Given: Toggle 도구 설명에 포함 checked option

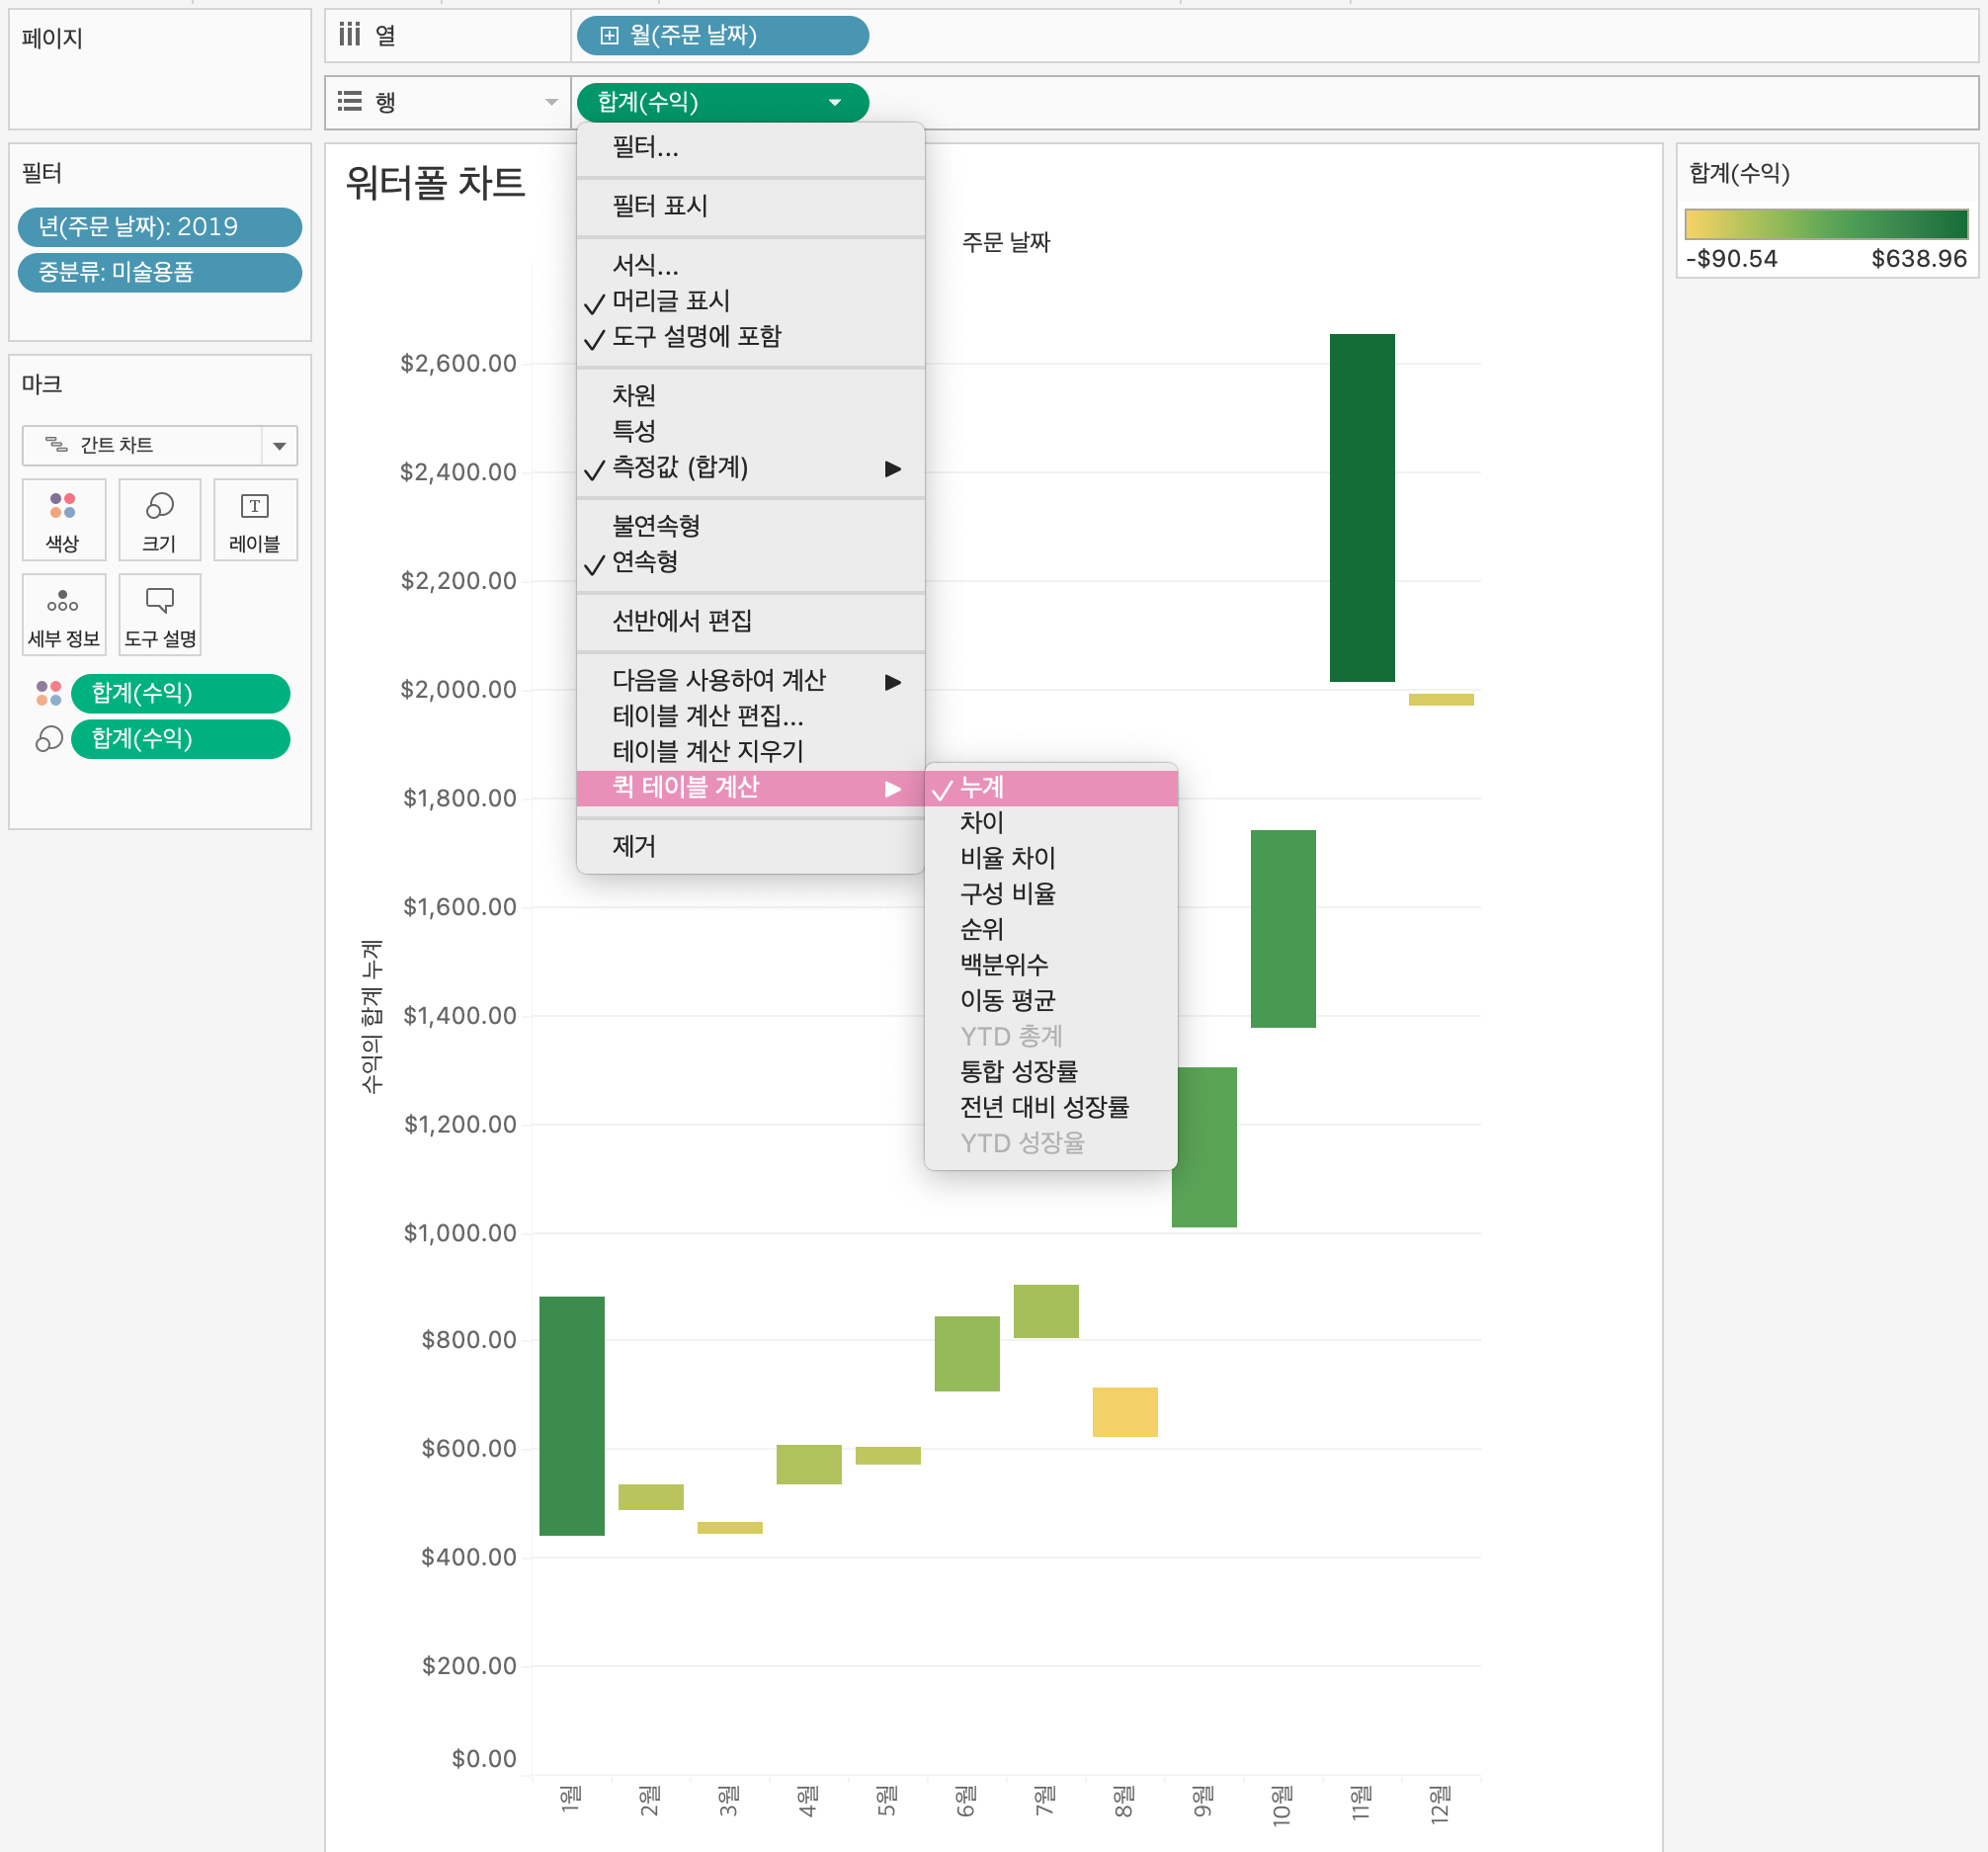Looking at the screenshot, I should coord(696,337).
